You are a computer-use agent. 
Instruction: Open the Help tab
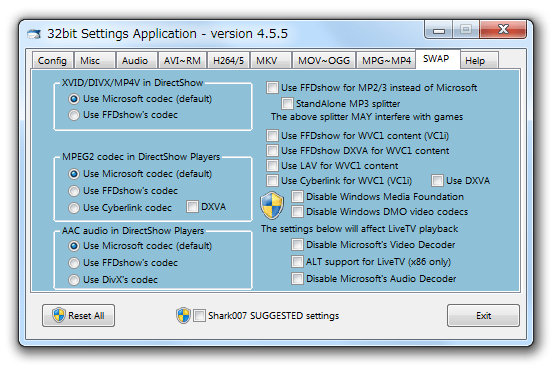tap(480, 61)
